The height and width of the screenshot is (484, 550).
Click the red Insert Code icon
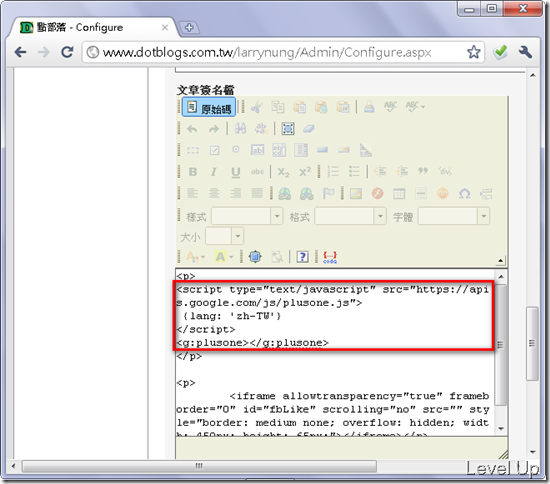point(330,257)
